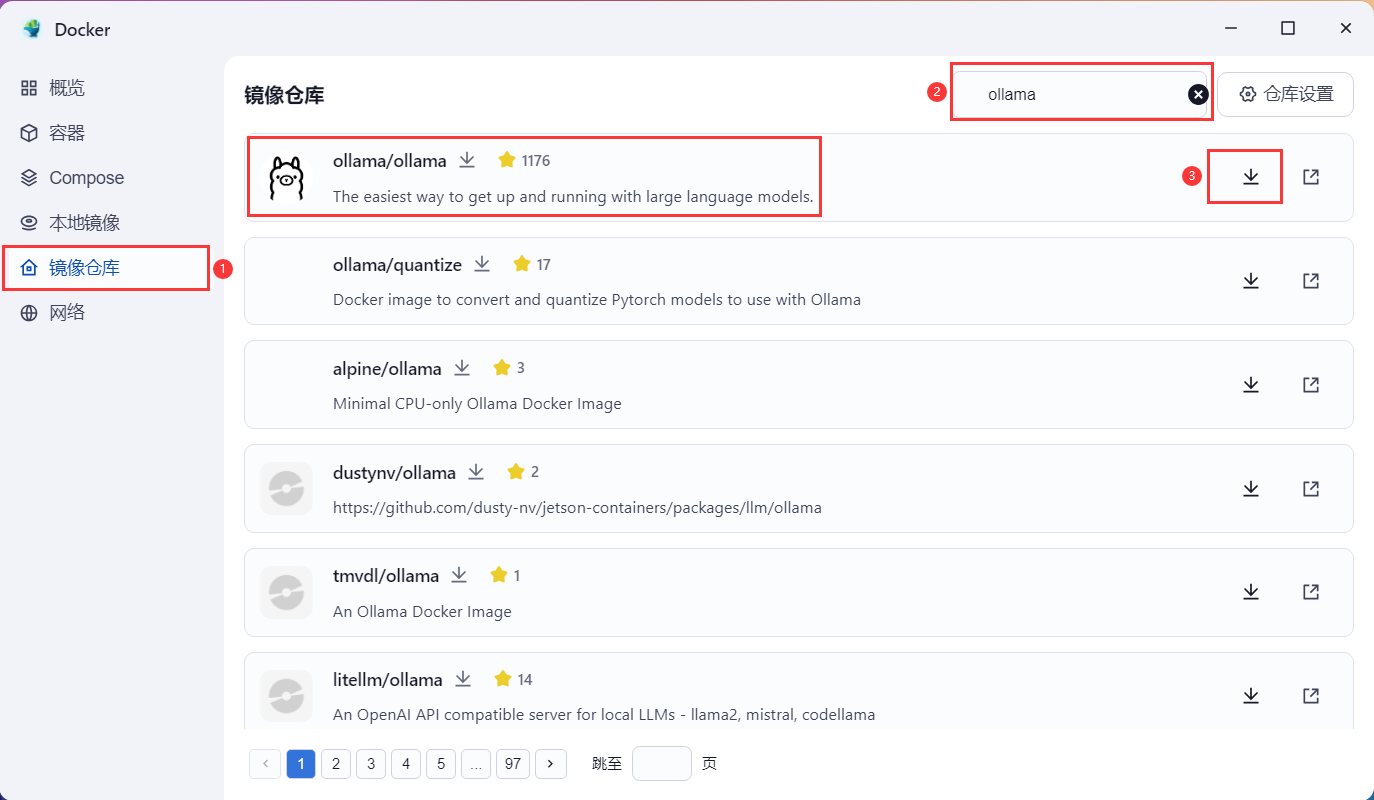Download the tmvdl/ollama image
Viewport: 1374px width, 800px height.
(x=1250, y=592)
